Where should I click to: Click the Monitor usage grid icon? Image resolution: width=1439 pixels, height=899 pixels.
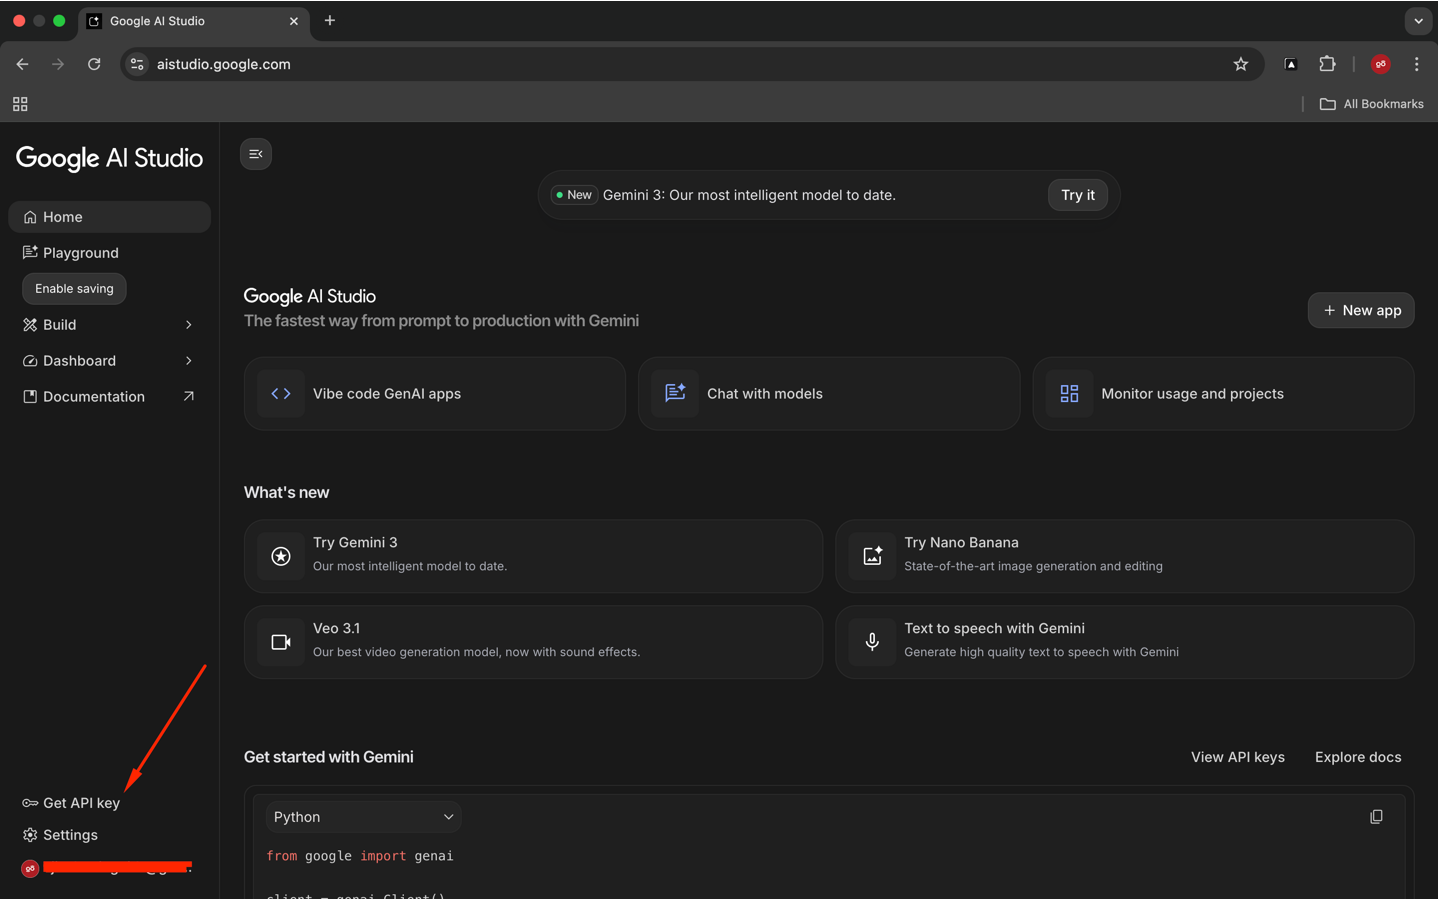point(1069,394)
